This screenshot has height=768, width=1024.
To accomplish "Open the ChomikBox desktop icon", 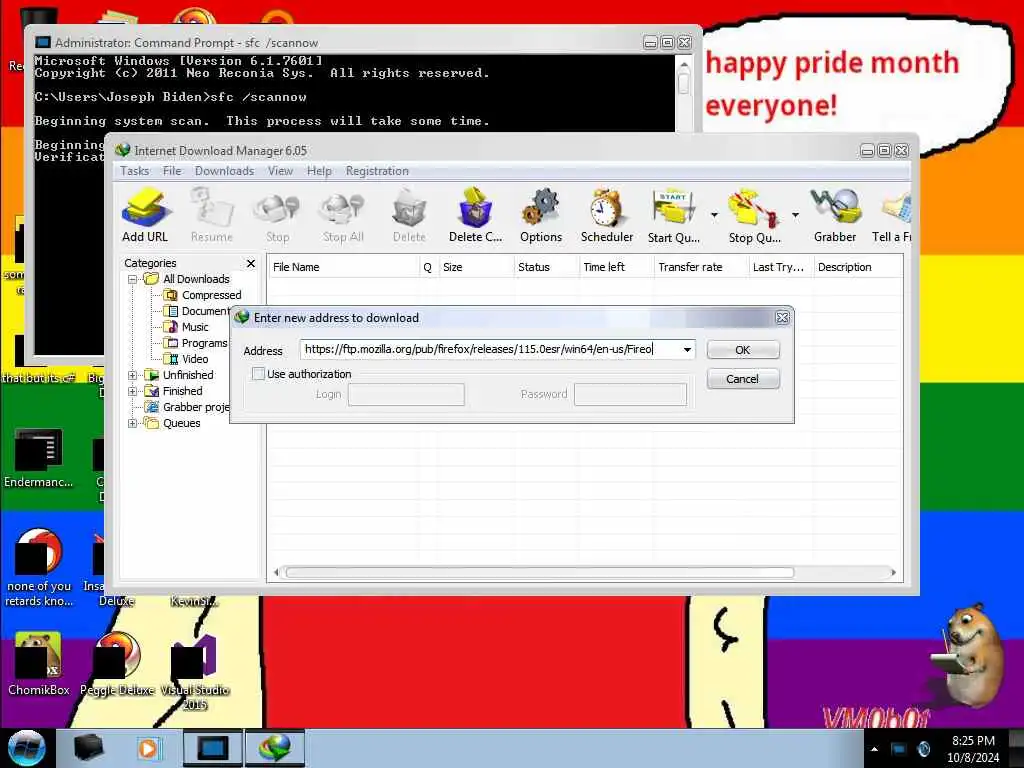I will coord(39,664).
